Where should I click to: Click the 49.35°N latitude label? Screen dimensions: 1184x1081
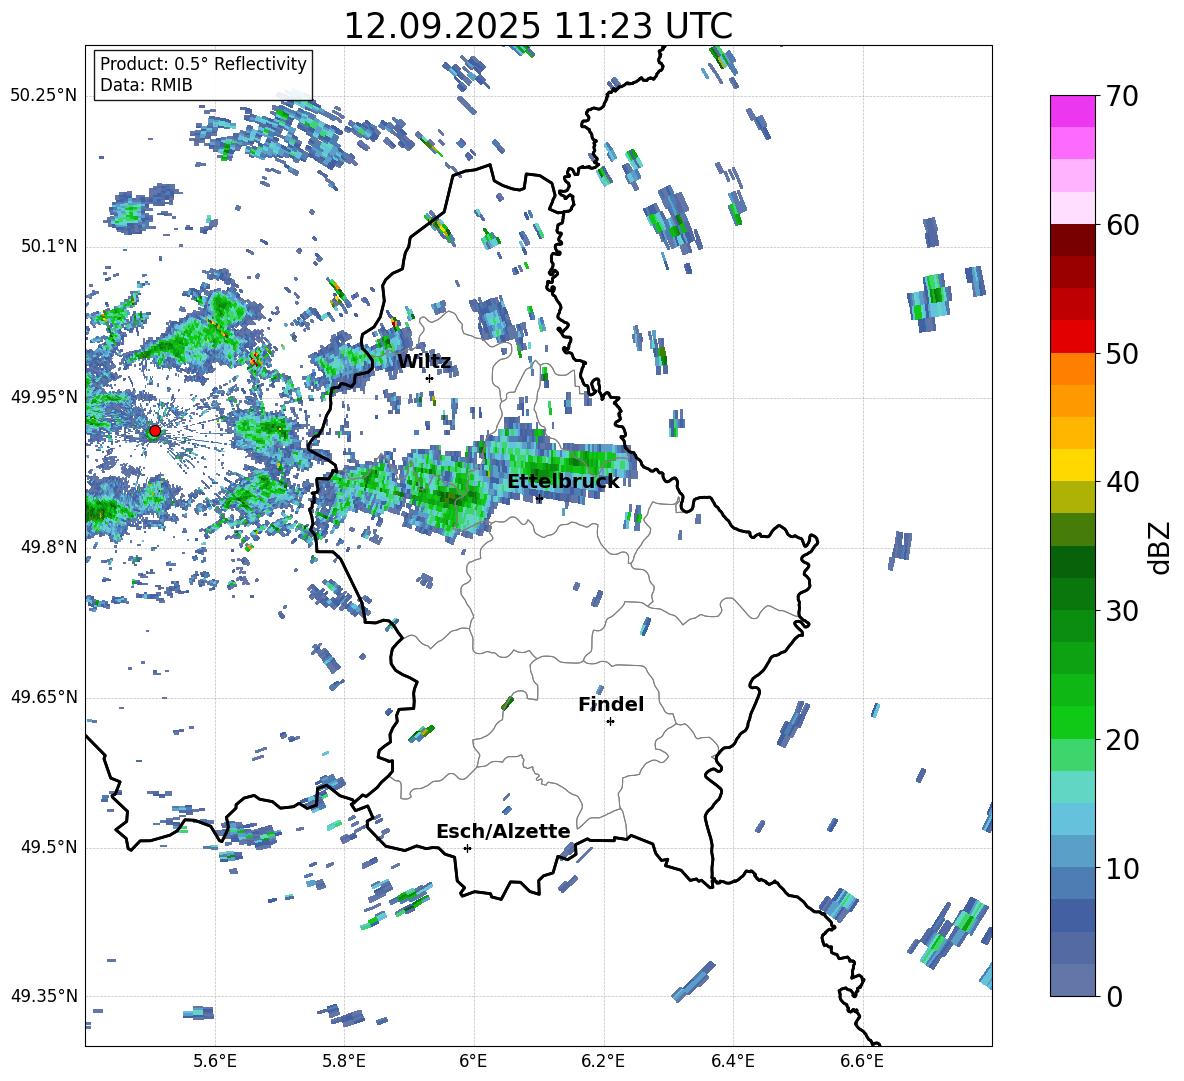pos(44,996)
